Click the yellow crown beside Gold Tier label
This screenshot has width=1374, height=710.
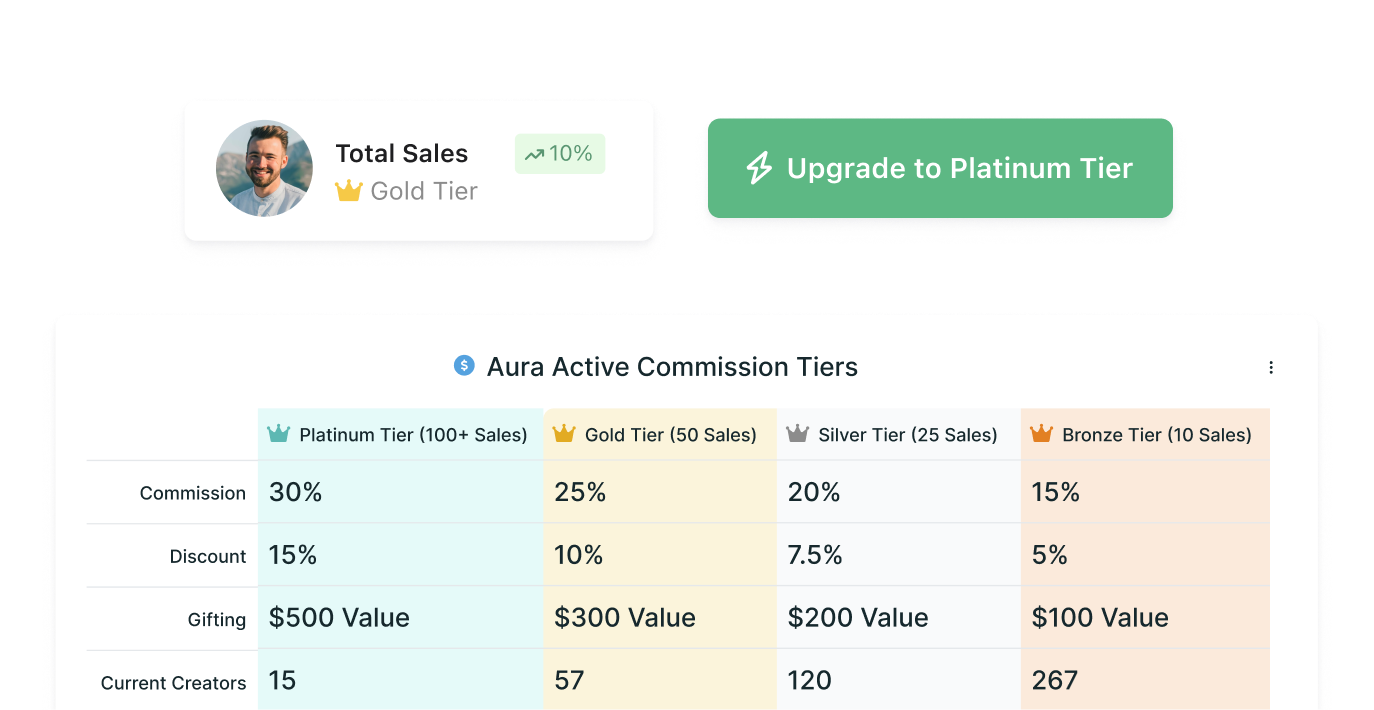(x=348, y=191)
